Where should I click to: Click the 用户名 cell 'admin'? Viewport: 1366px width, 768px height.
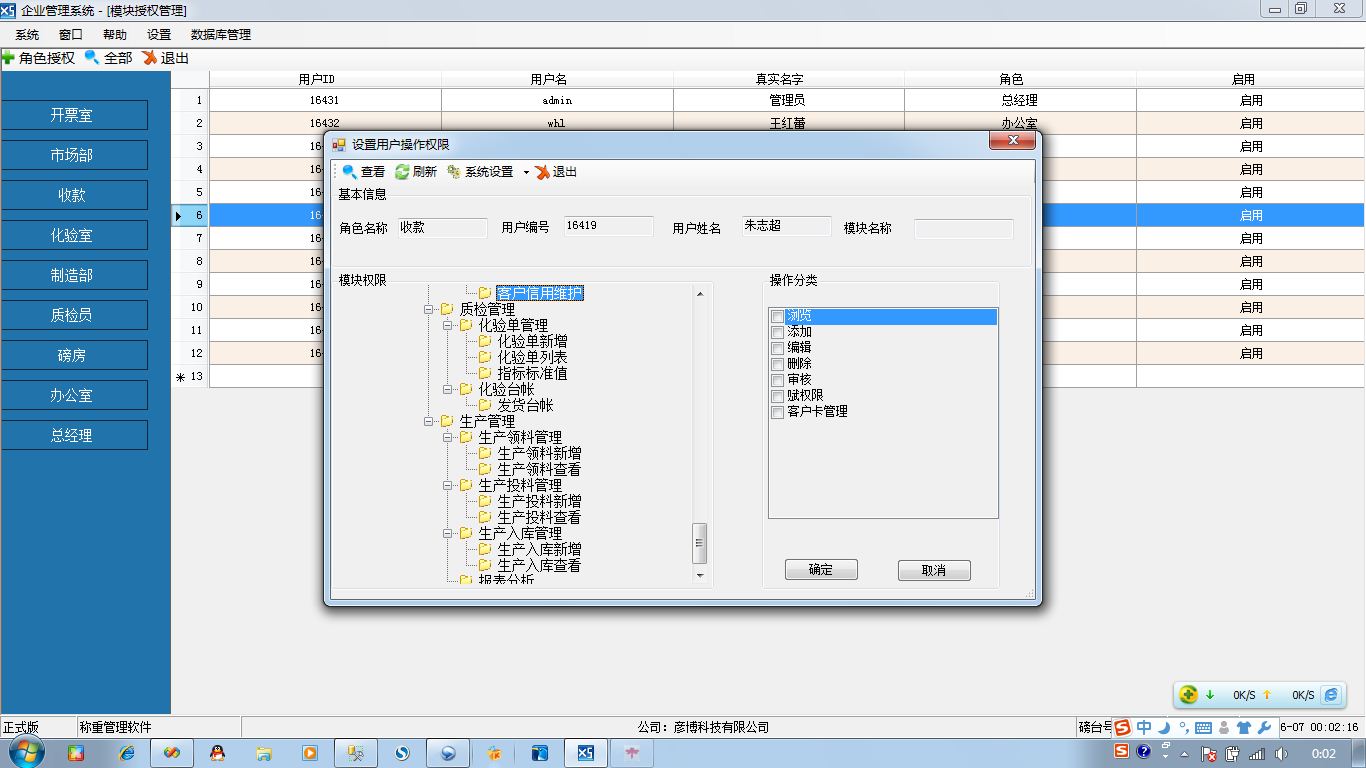[x=557, y=100]
